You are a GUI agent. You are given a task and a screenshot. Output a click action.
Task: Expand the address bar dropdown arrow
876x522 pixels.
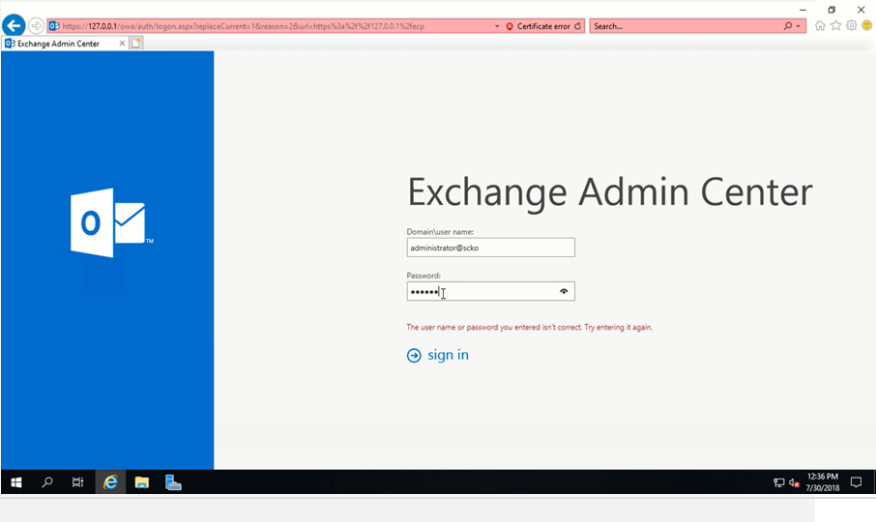coord(498,26)
